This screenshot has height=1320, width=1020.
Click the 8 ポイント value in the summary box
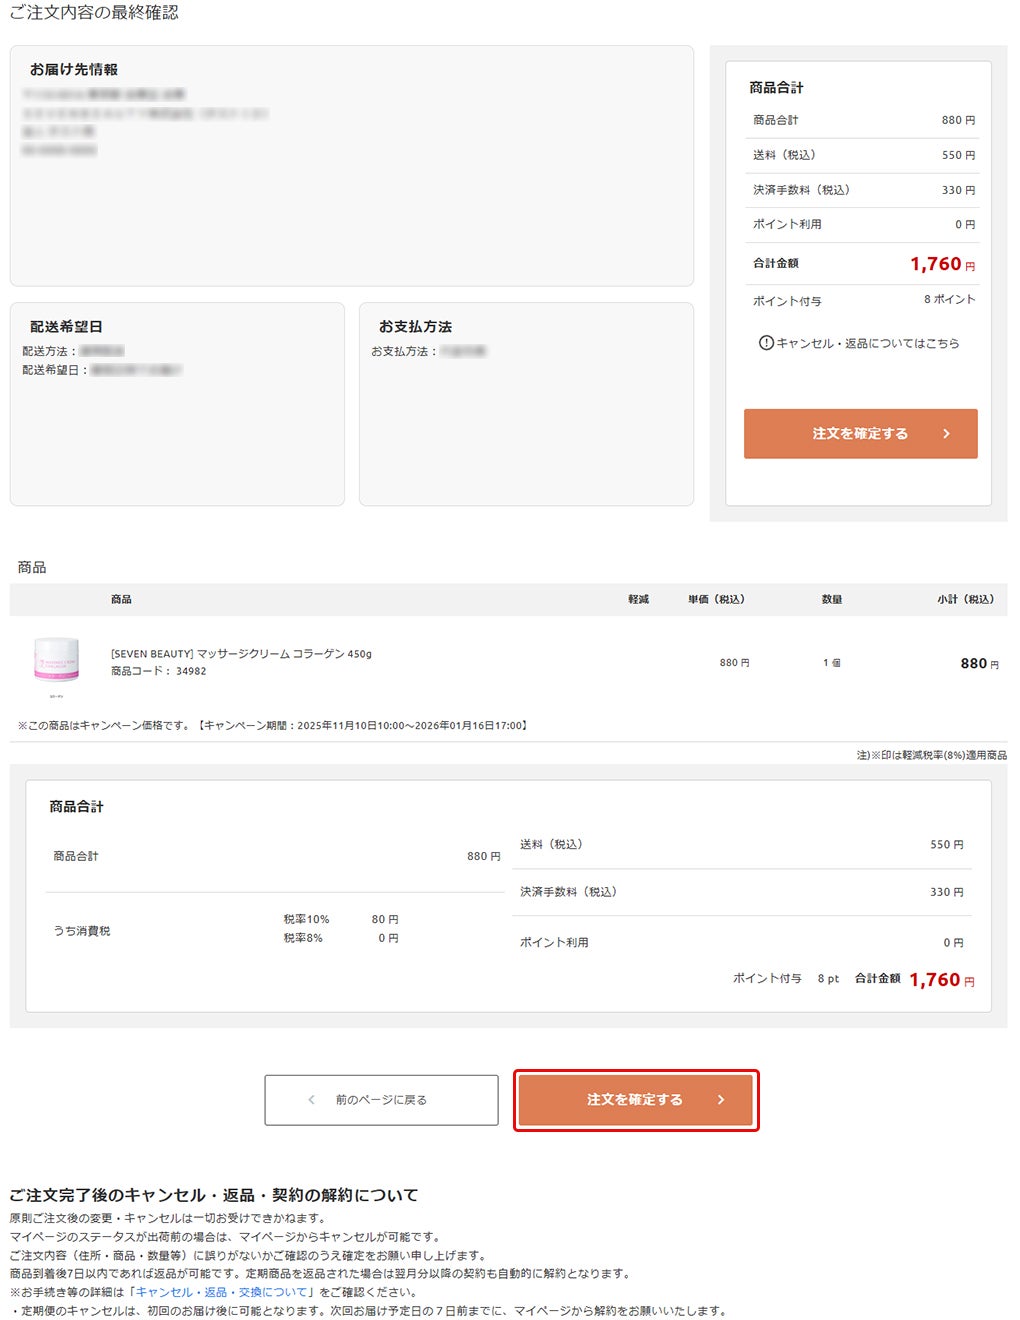(x=950, y=299)
